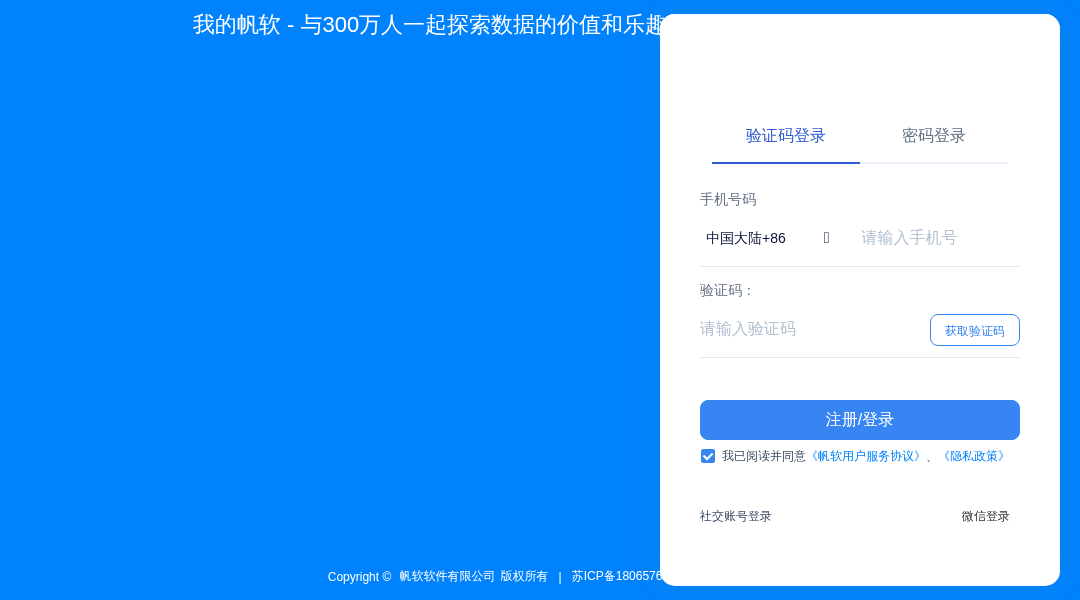
Task: Click the 获取验证码 button
Action: coord(974,329)
